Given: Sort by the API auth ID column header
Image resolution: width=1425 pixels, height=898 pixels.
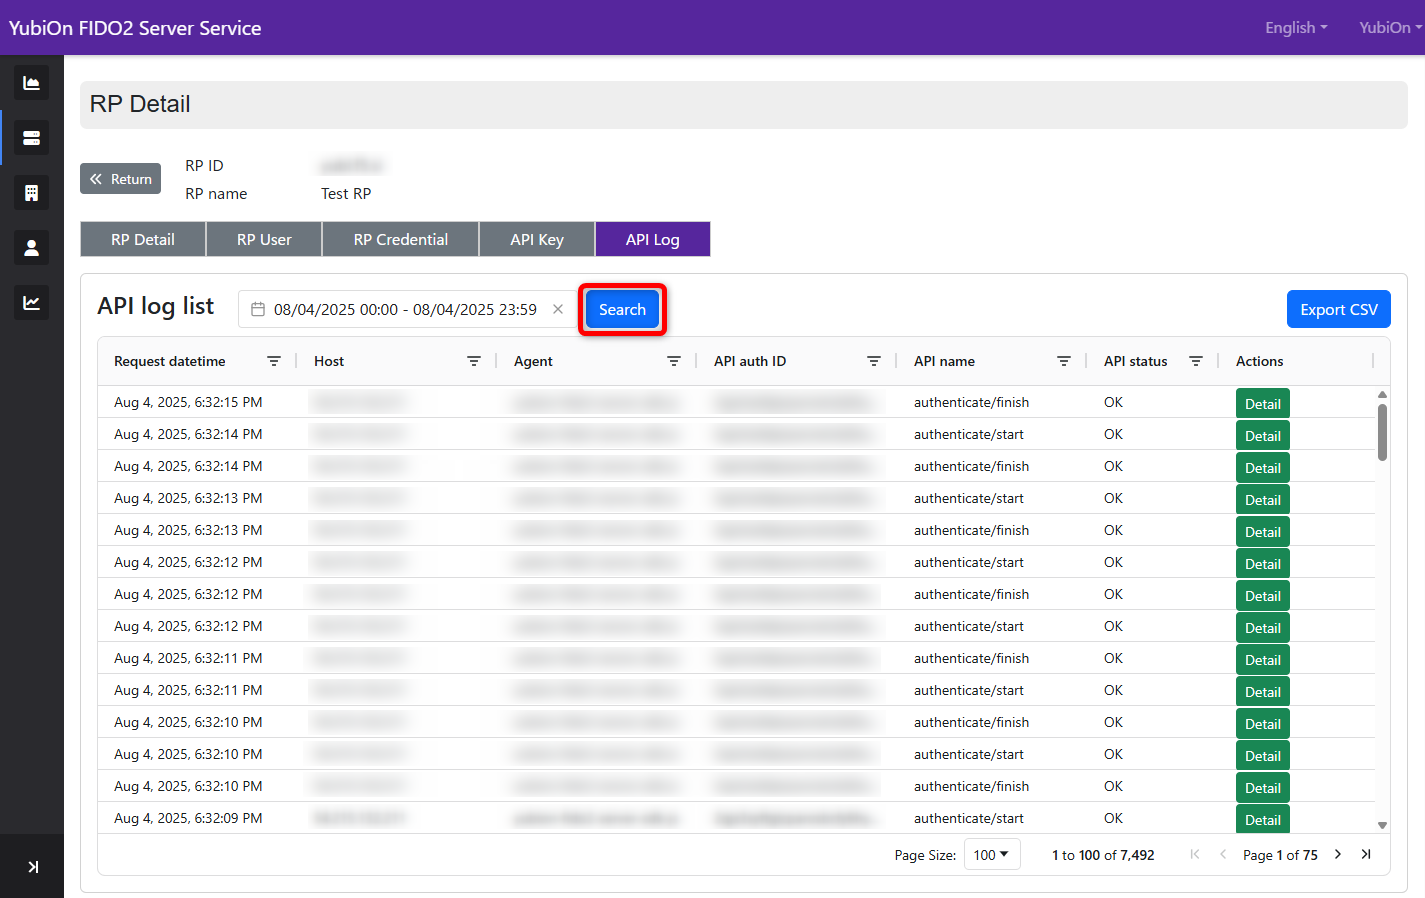Looking at the screenshot, I should [750, 361].
